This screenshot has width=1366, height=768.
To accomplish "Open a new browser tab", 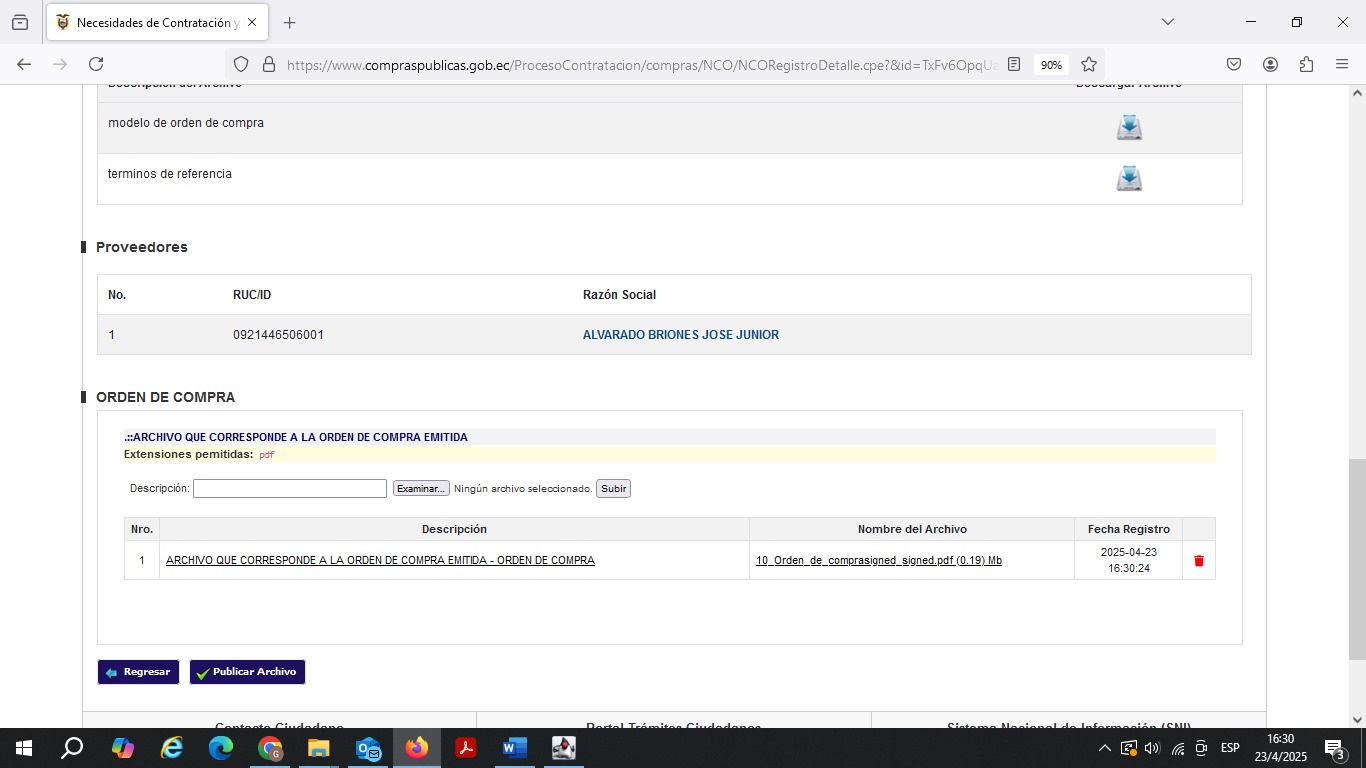I will pyautogui.click(x=290, y=22).
